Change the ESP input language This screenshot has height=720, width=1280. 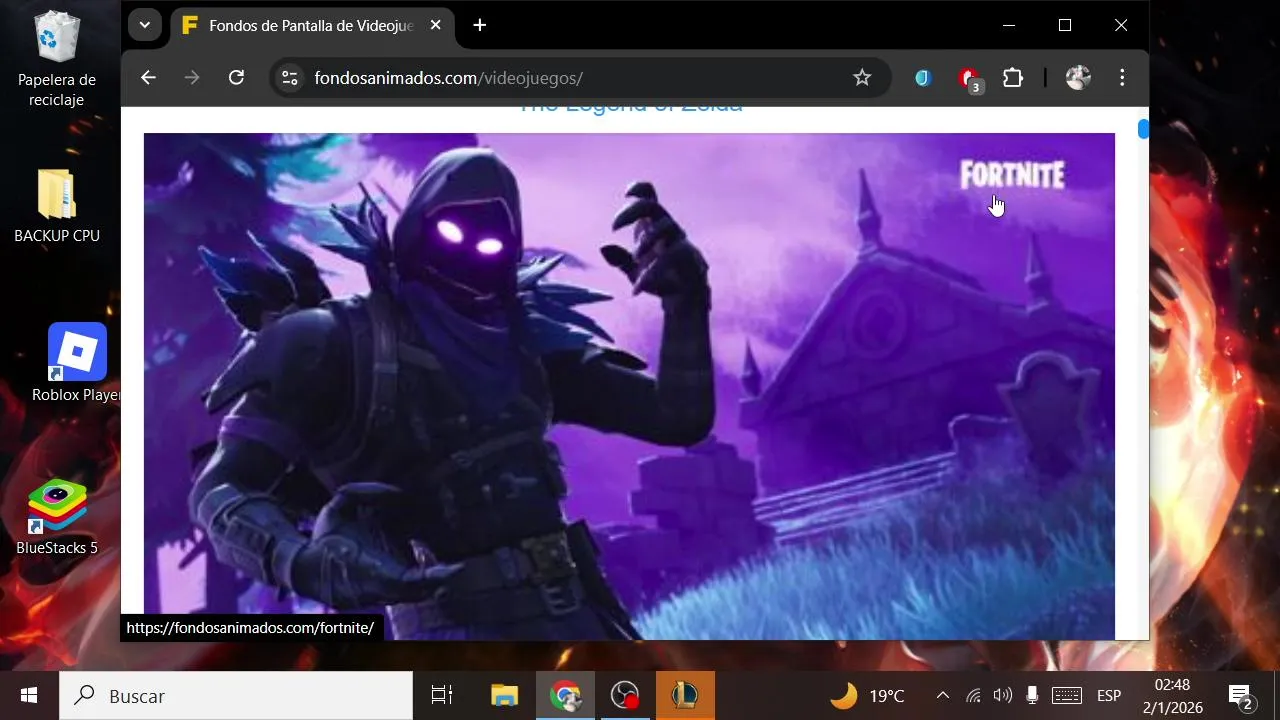(x=1109, y=695)
